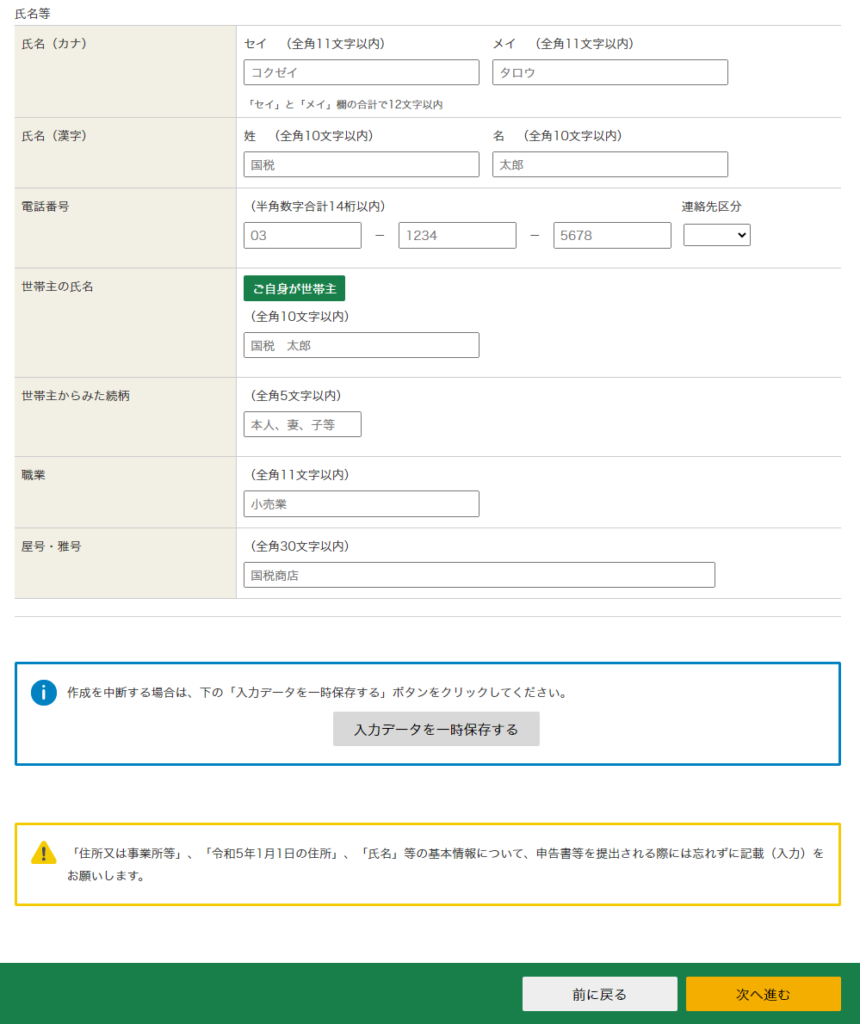Screen dimensions: 860x1024
Task: Proceed with 次へ進む button
Action: [763, 994]
